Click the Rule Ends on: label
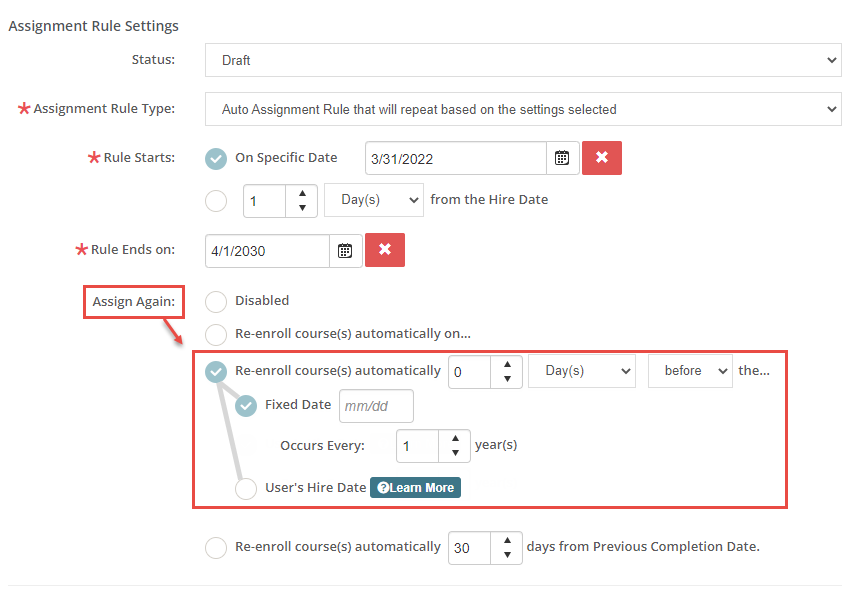This screenshot has width=850, height=595. click(133, 249)
